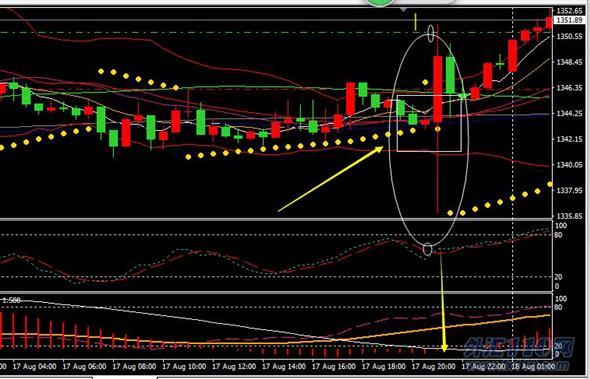Click the highlighted current price label 1351.89
Image resolution: width=590 pixels, height=379 pixels.
click(569, 20)
